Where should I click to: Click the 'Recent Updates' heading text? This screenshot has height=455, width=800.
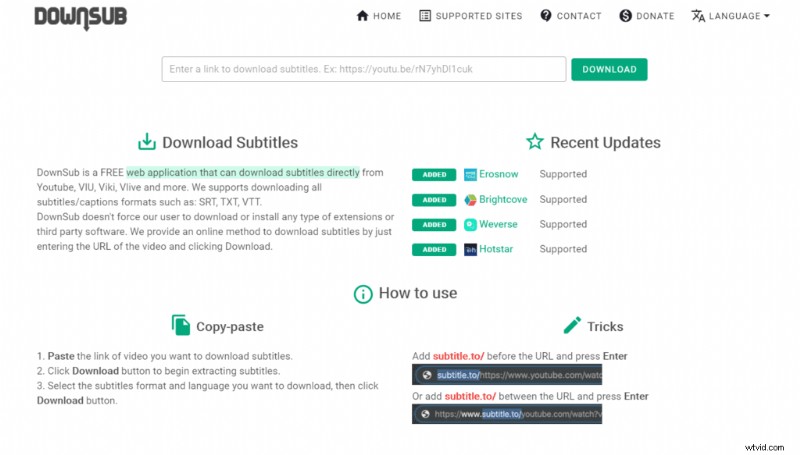point(606,142)
